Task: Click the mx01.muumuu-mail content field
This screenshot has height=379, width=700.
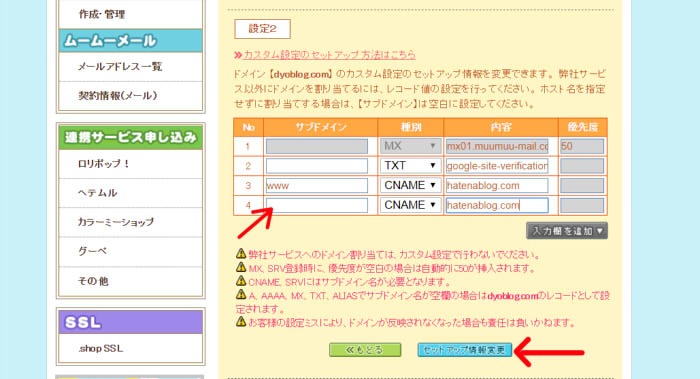Action: (x=497, y=146)
